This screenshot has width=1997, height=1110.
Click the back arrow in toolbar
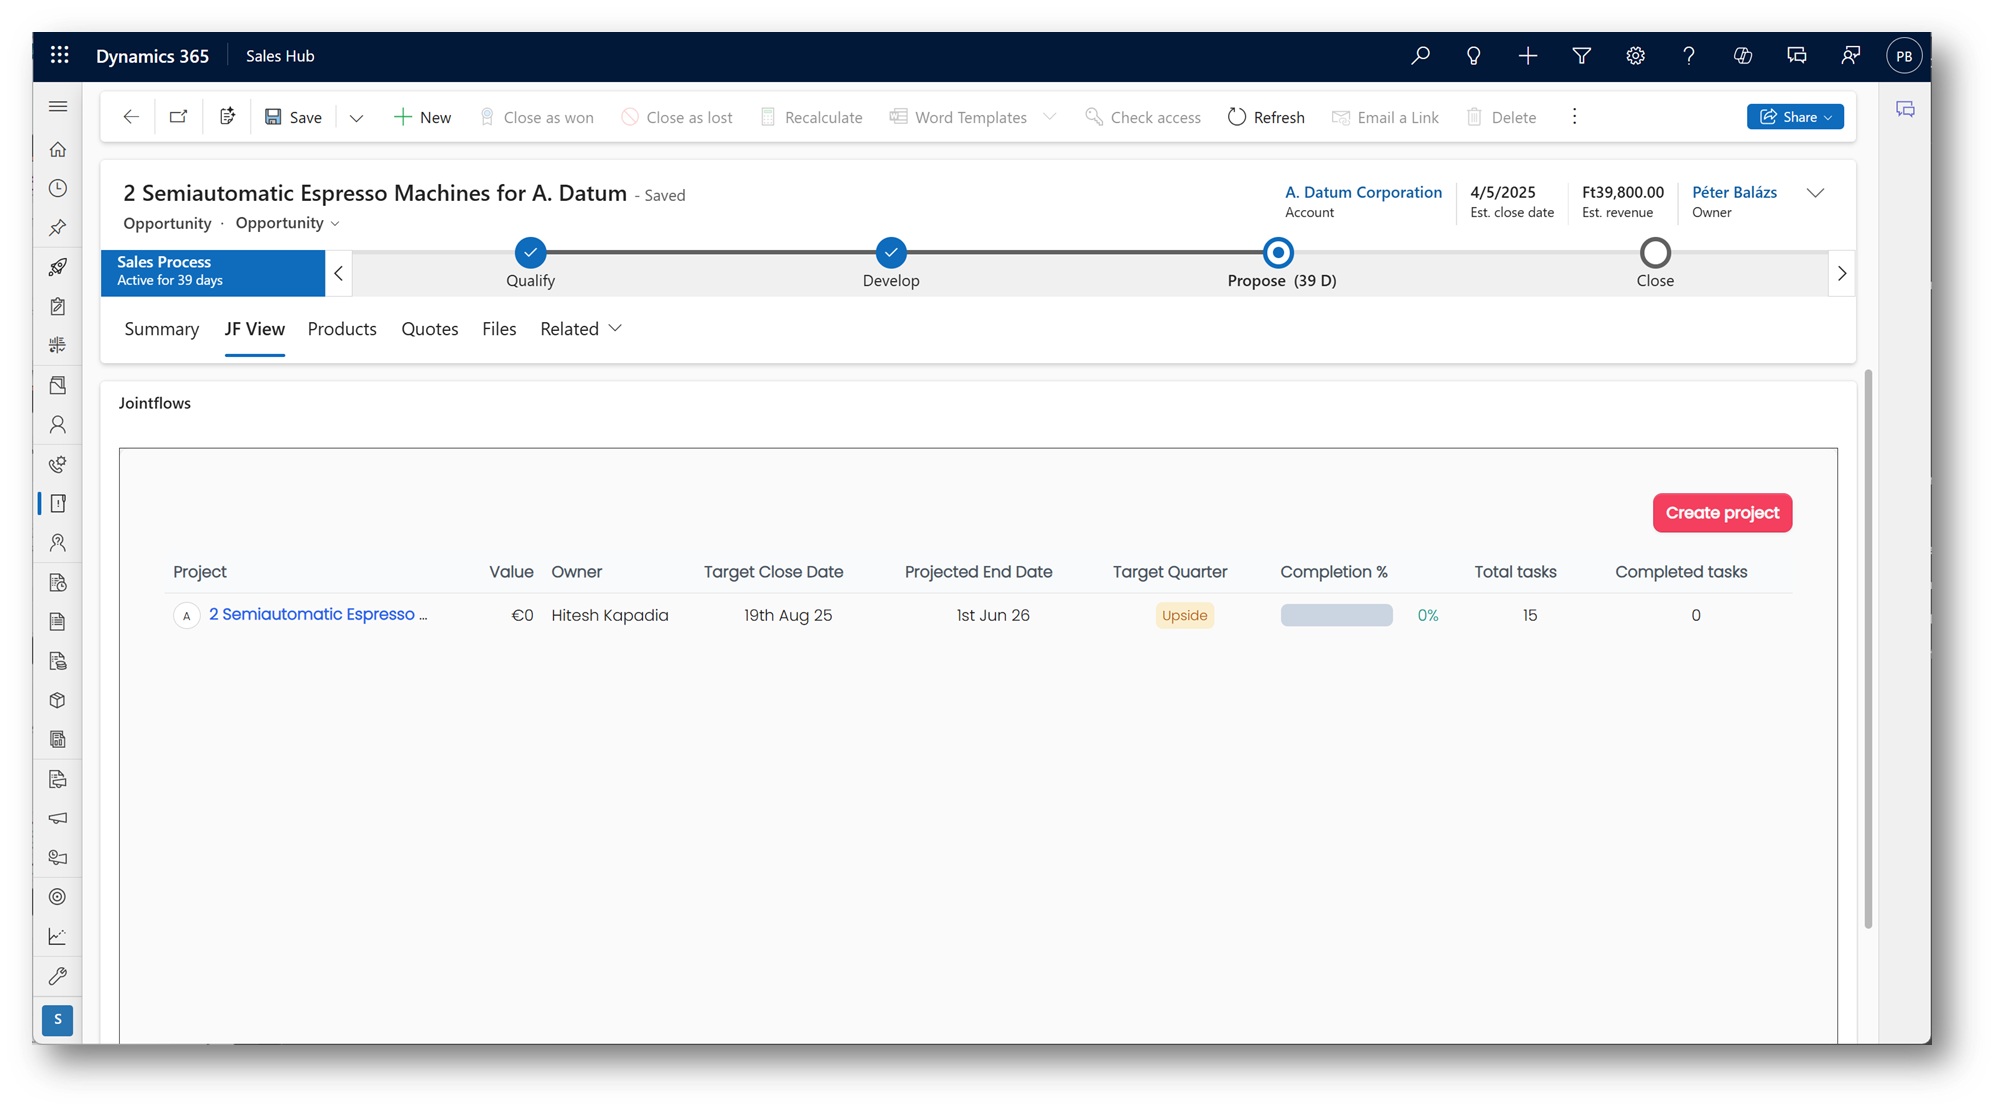click(131, 117)
